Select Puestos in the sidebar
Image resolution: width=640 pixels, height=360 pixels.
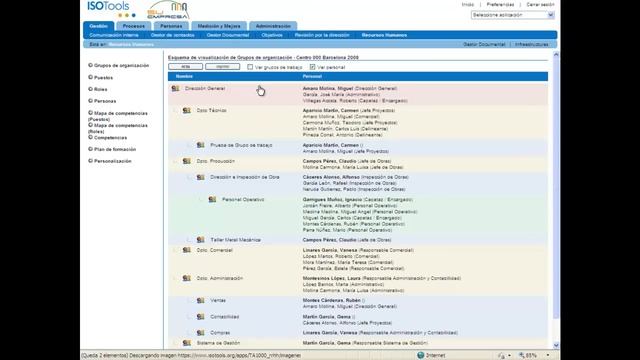[103, 78]
